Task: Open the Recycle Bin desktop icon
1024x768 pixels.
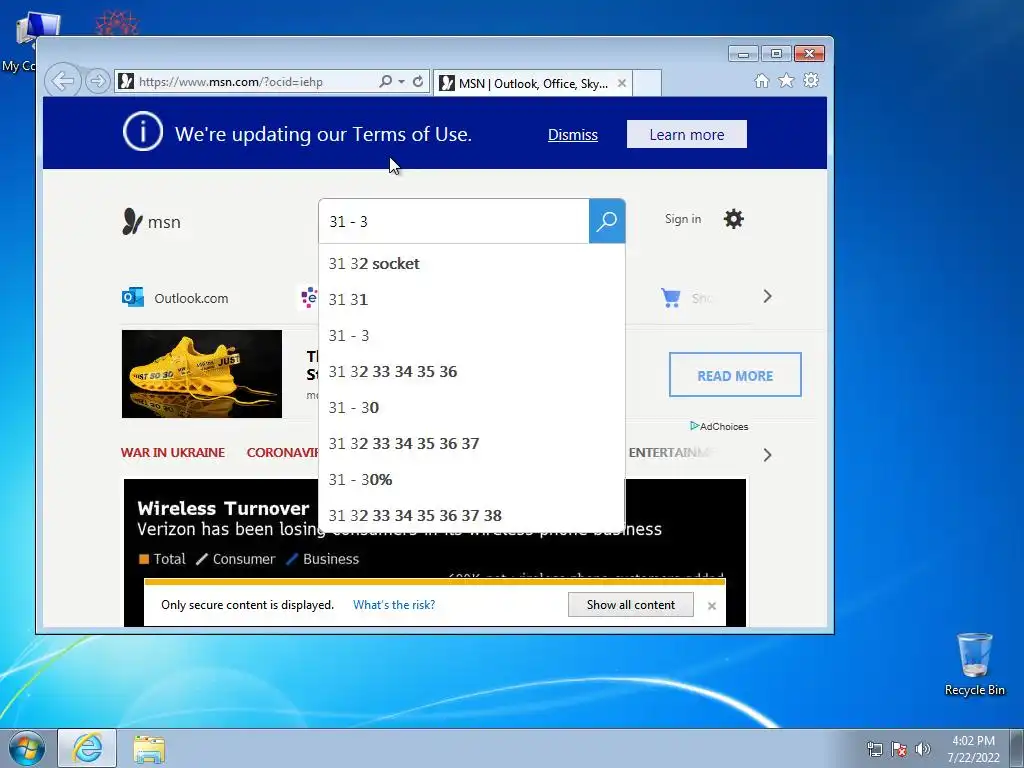Action: (x=974, y=664)
